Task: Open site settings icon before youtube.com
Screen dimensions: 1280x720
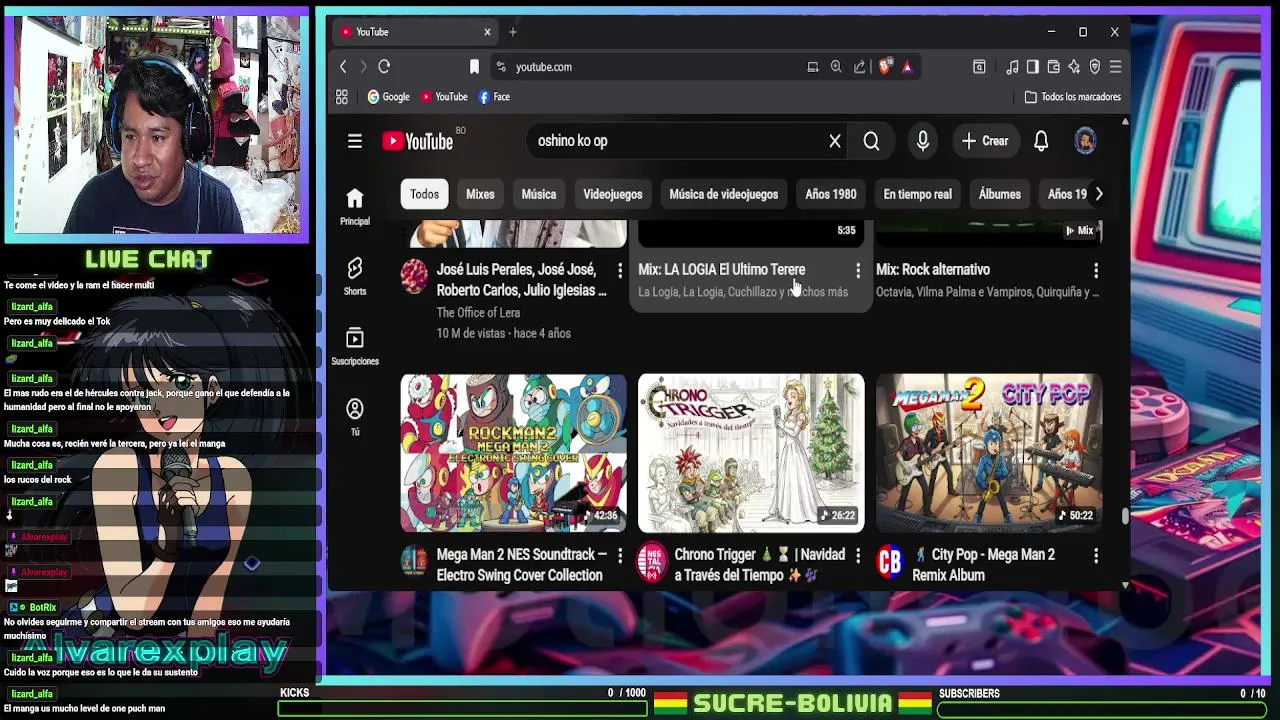Action: (x=501, y=67)
